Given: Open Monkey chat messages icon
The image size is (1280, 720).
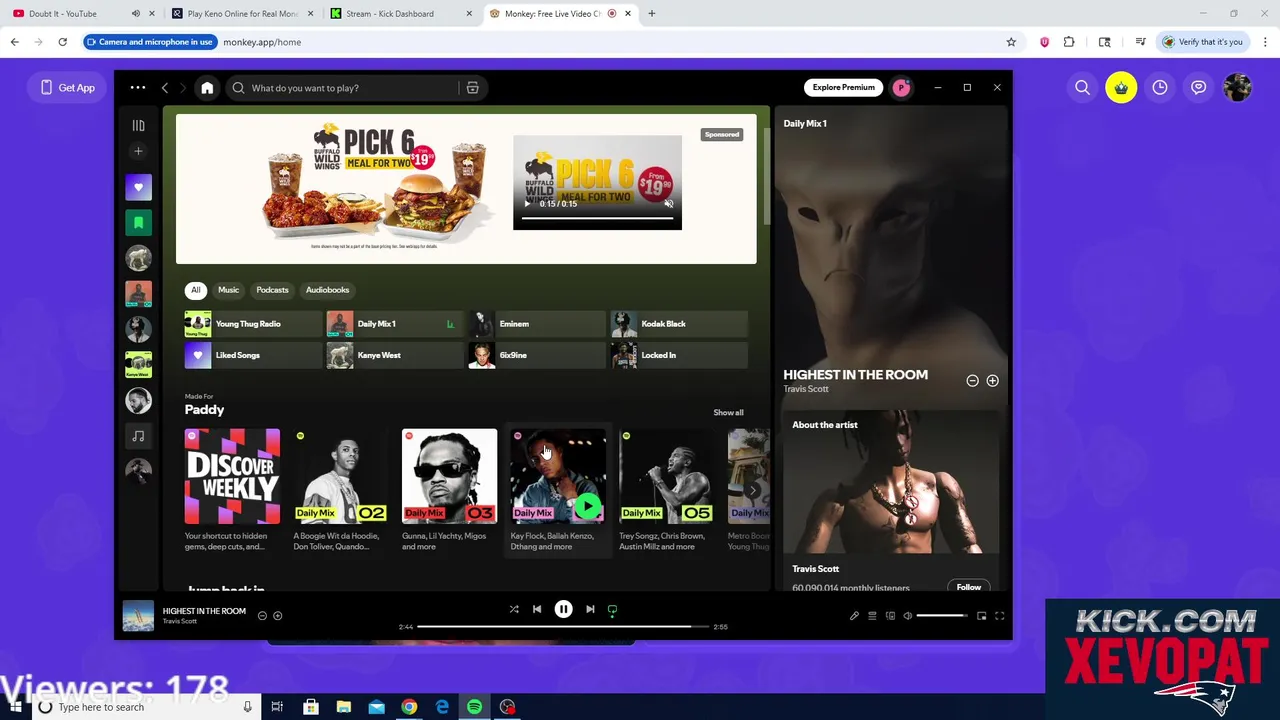Looking at the screenshot, I should pyautogui.click(x=1198, y=88).
